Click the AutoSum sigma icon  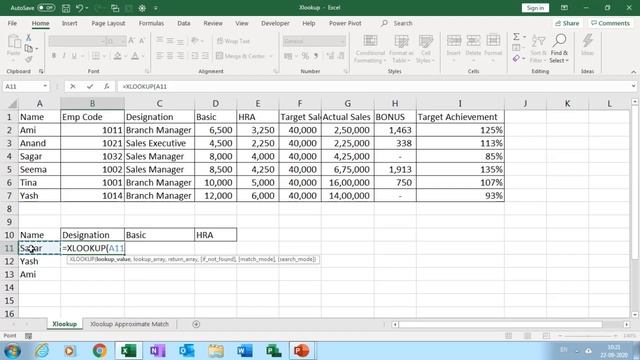[x=516, y=37]
